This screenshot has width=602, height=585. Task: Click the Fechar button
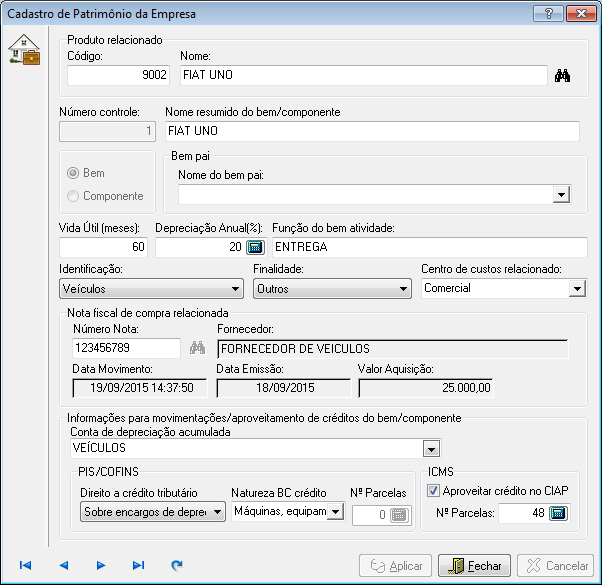tap(475, 565)
